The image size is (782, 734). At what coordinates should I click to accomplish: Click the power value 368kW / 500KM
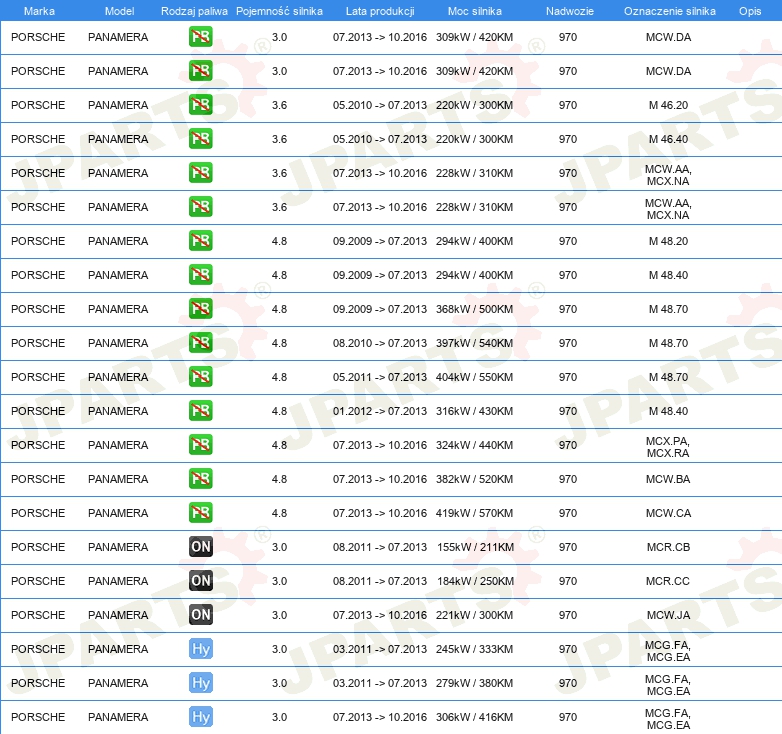(474, 309)
